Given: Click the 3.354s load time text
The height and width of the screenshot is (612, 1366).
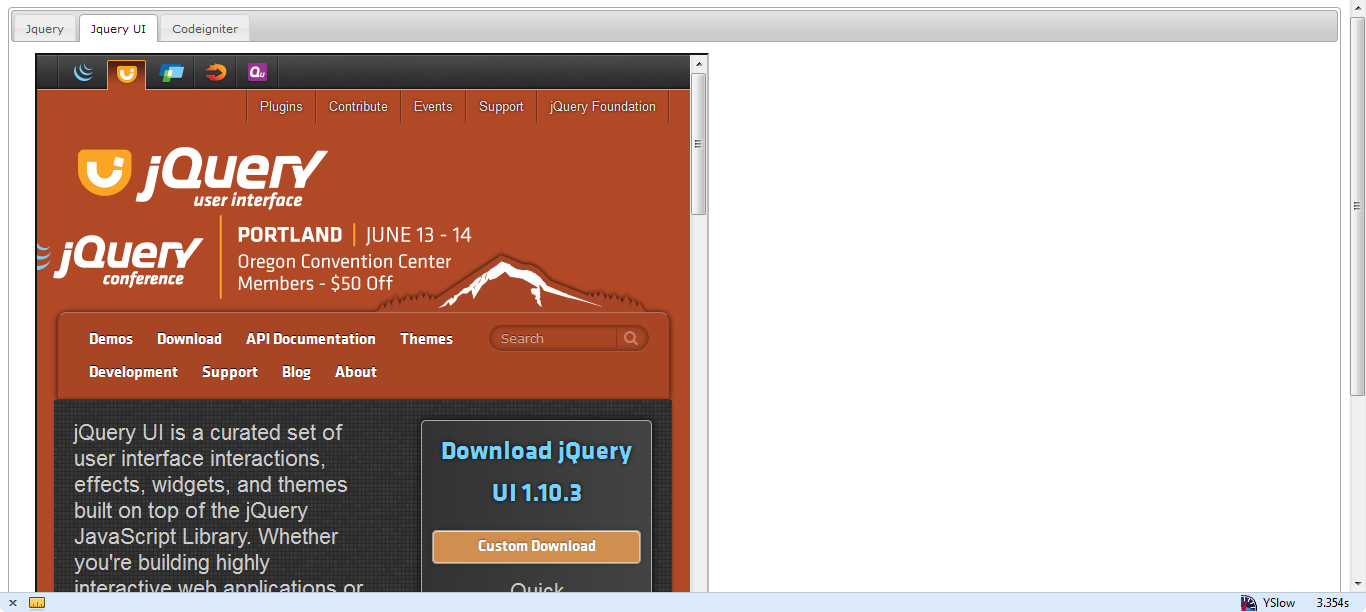Looking at the screenshot, I should click(1332, 603).
